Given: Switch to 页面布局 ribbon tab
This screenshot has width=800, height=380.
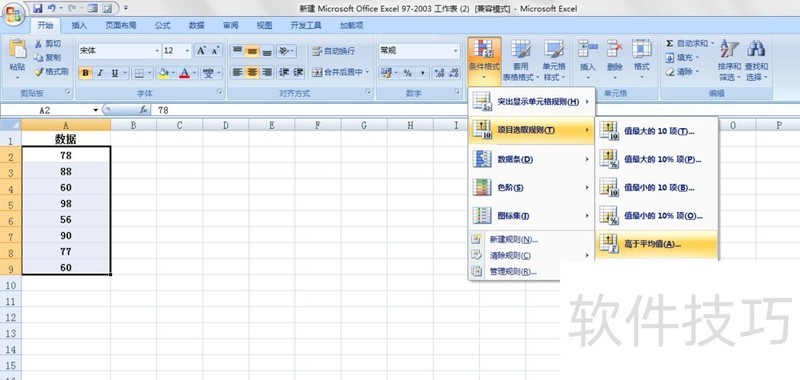Looking at the screenshot, I should 121,26.
